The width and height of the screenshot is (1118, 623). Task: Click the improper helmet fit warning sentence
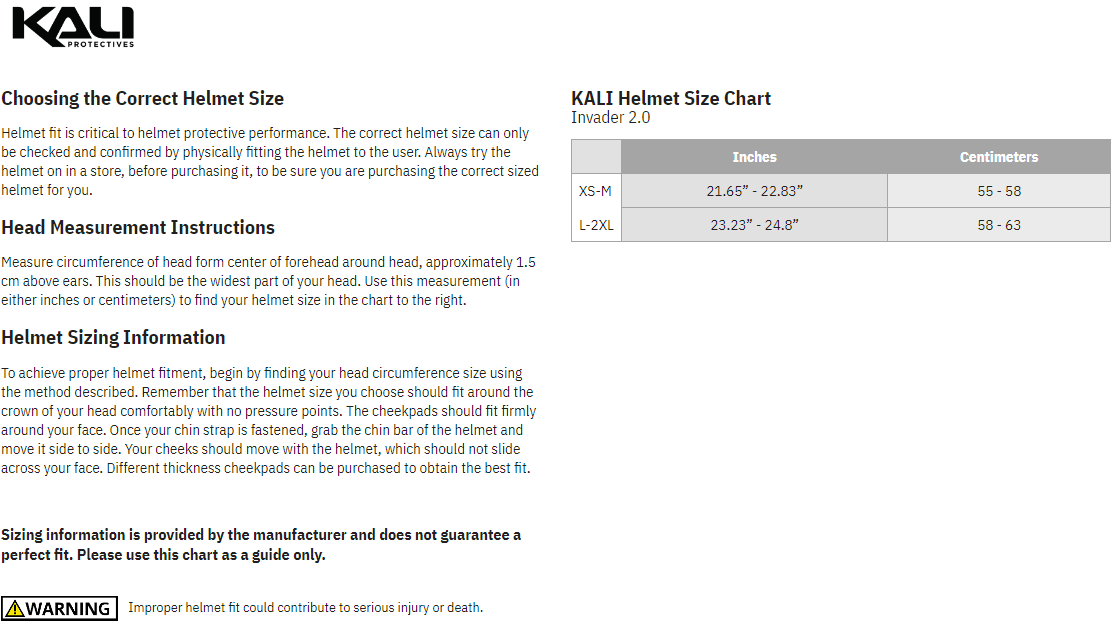pos(305,608)
